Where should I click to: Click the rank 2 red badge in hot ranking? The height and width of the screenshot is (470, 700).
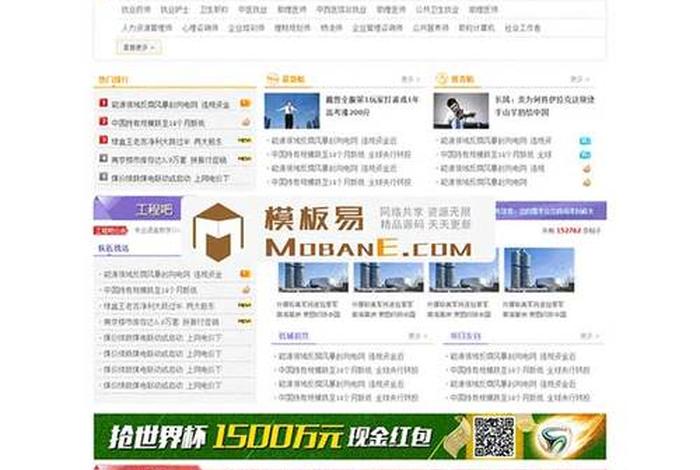103,121
